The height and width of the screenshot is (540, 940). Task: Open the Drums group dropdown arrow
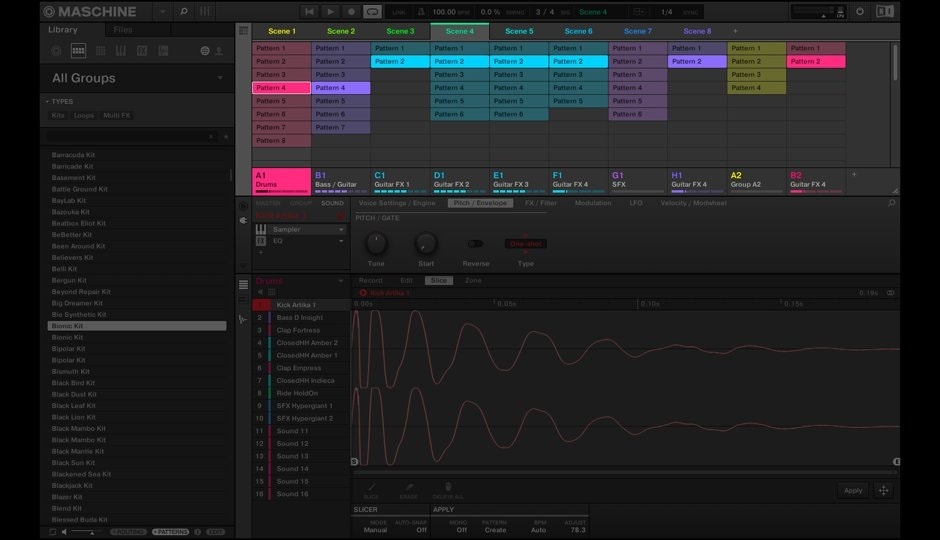tap(341, 281)
